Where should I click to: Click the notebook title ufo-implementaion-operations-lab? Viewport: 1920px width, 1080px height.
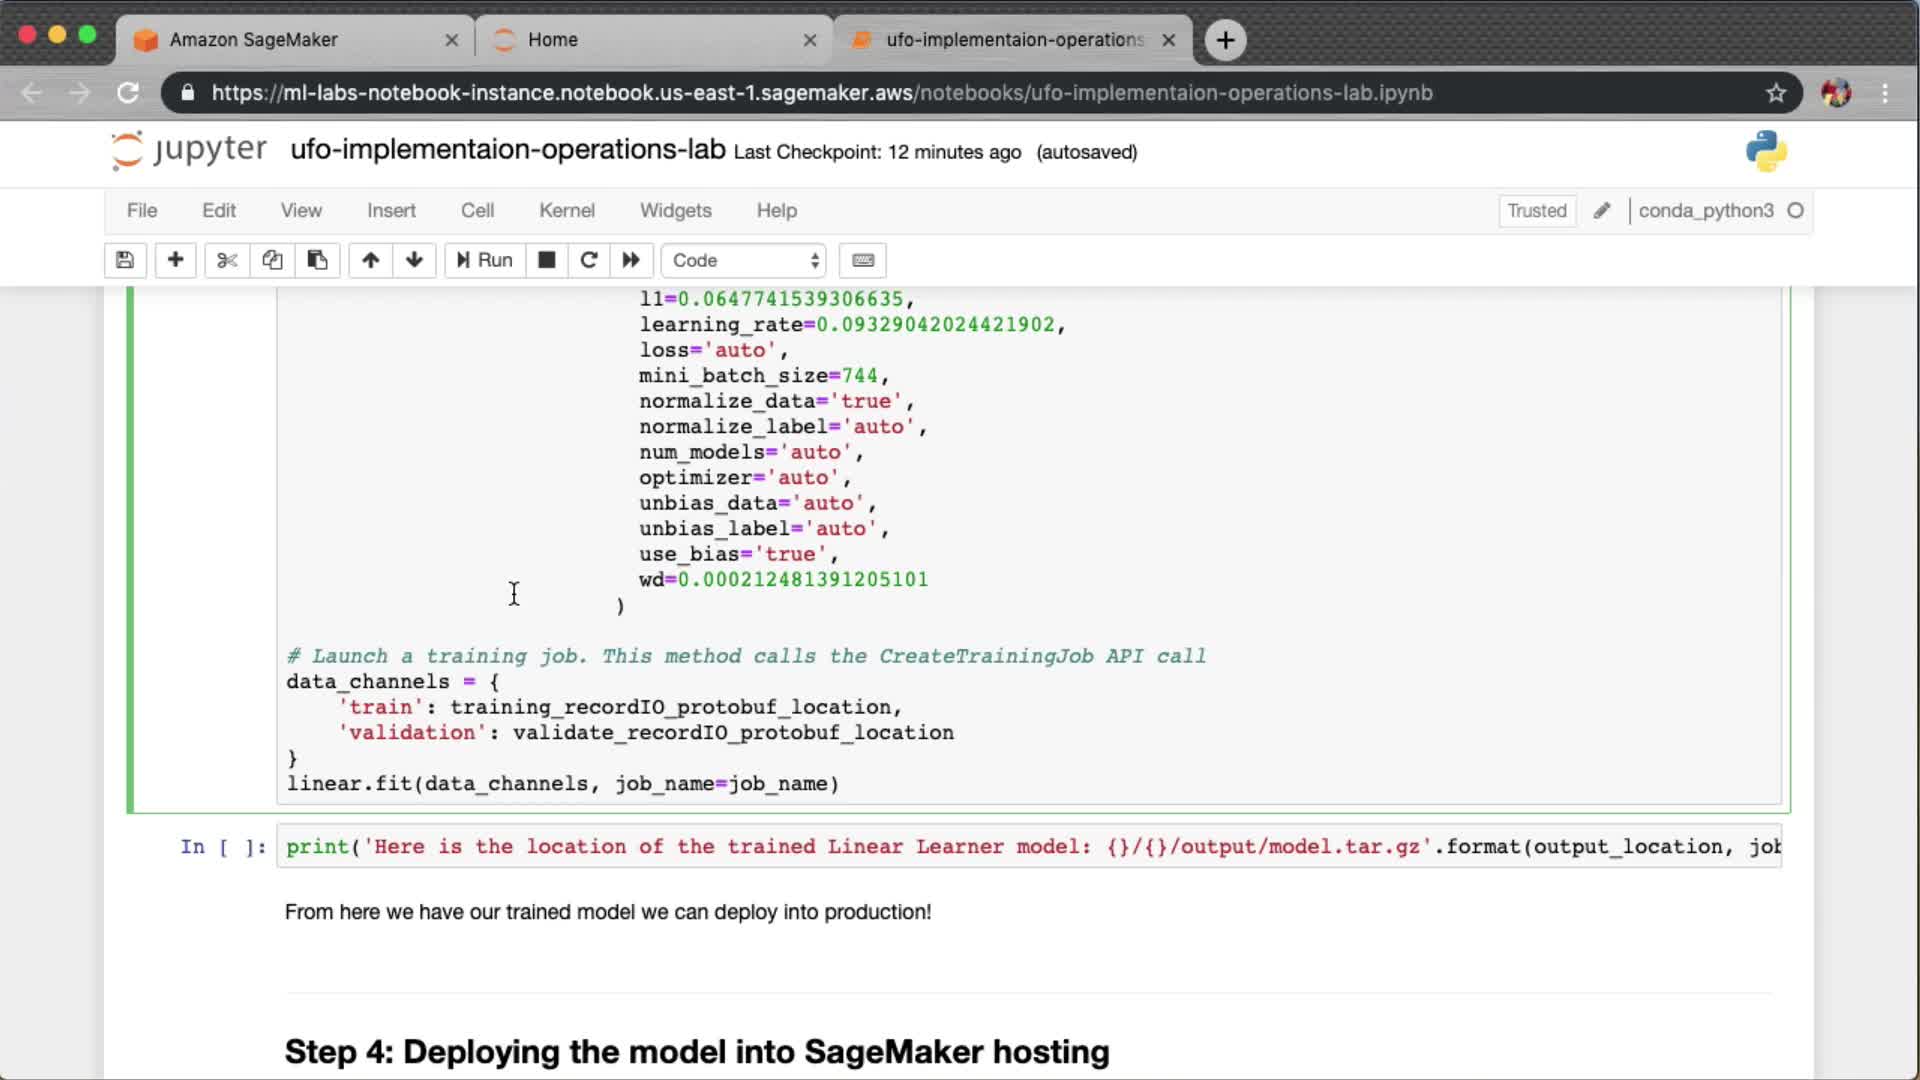(x=507, y=150)
